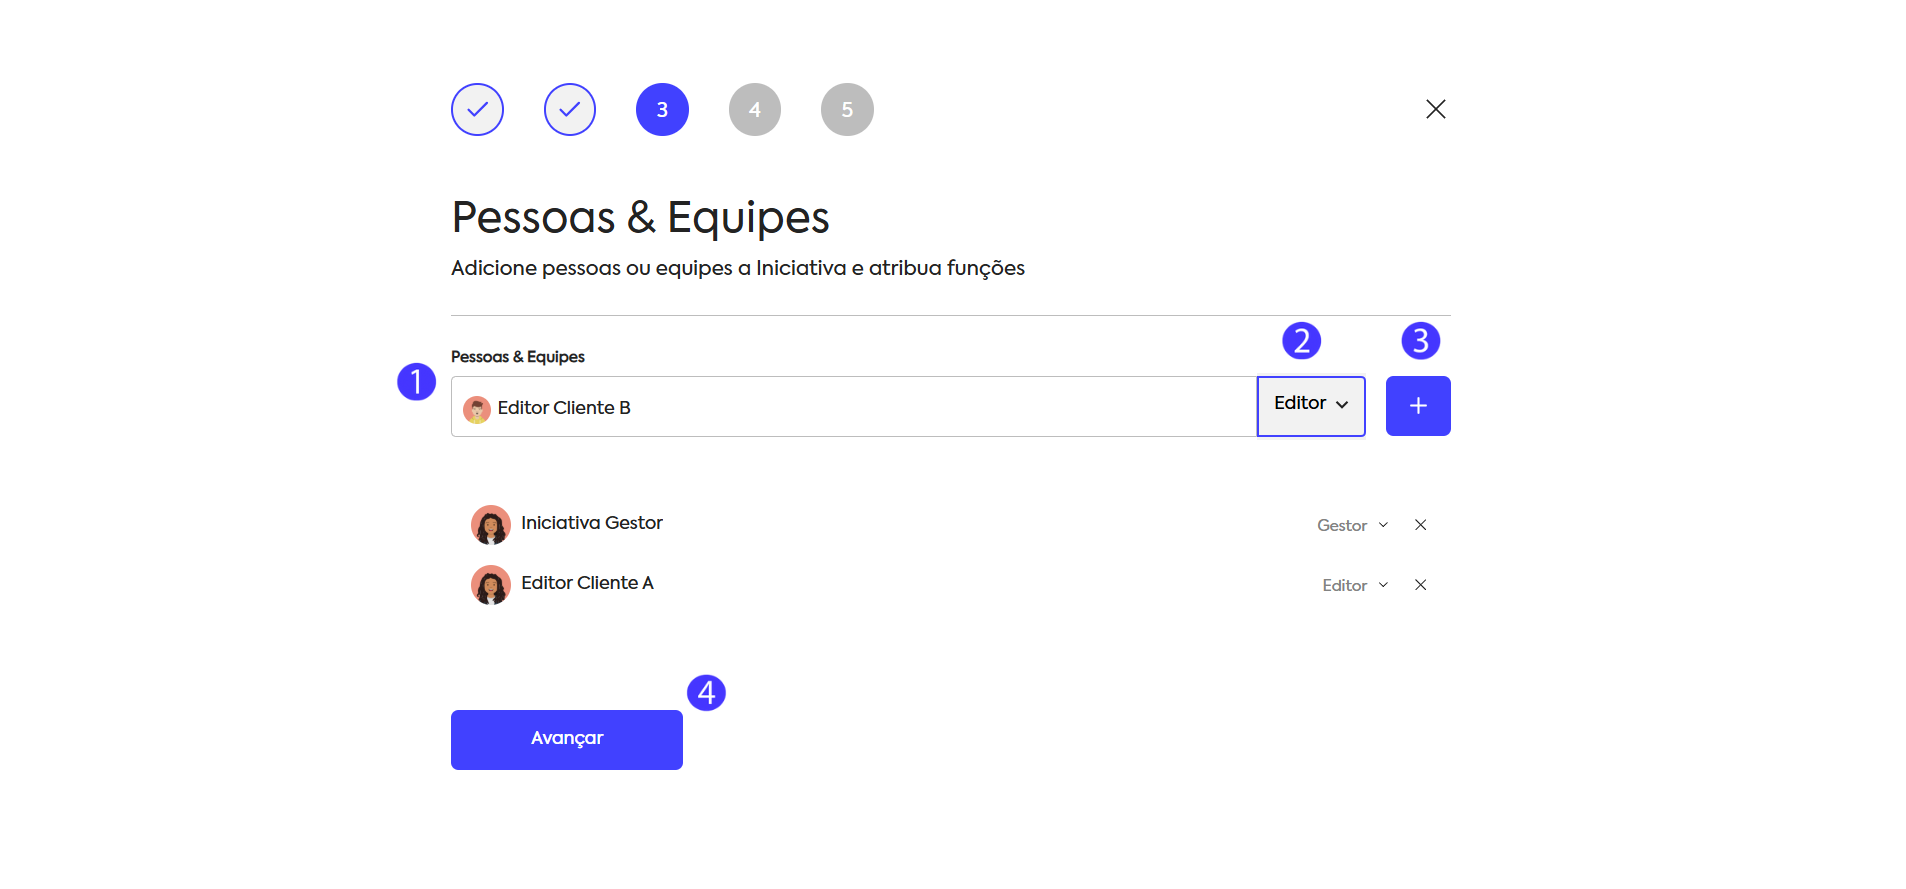Go back to the first completed step
Image resolution: width=1906 pixels, height=889 pixels.
pos(477,109)
